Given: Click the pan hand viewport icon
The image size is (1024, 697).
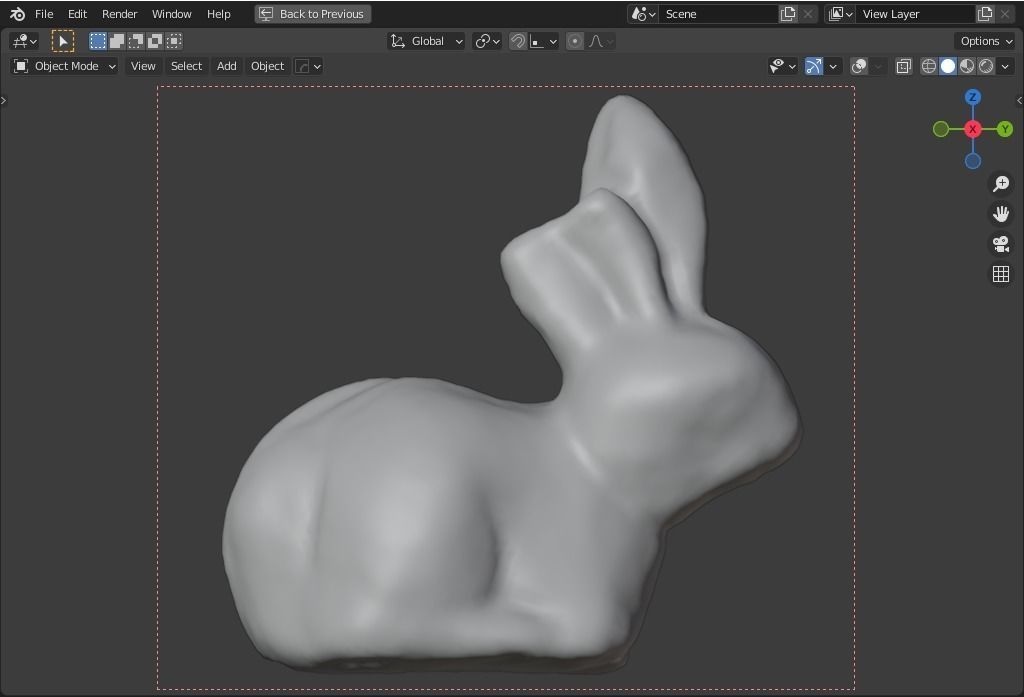Looking at the screenshot, I should point(1000,214).
